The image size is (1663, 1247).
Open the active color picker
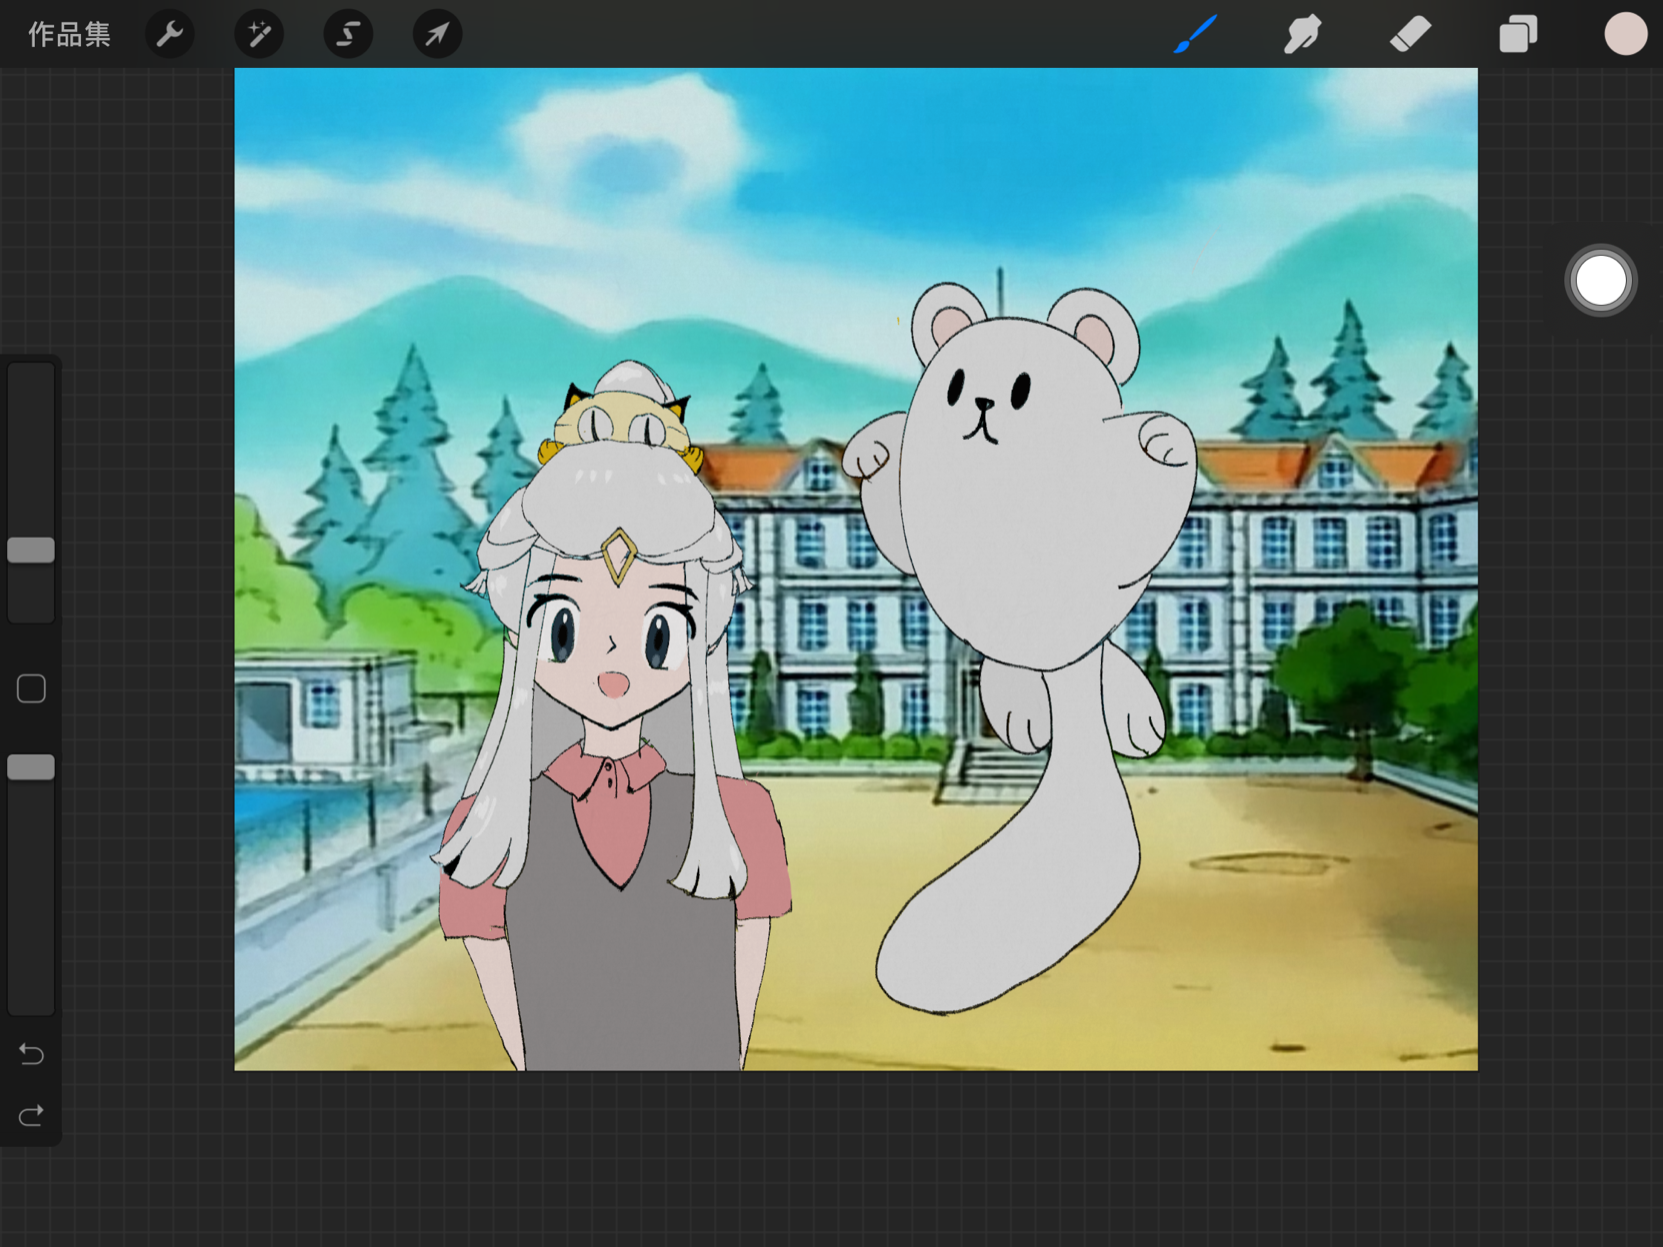1625,34
